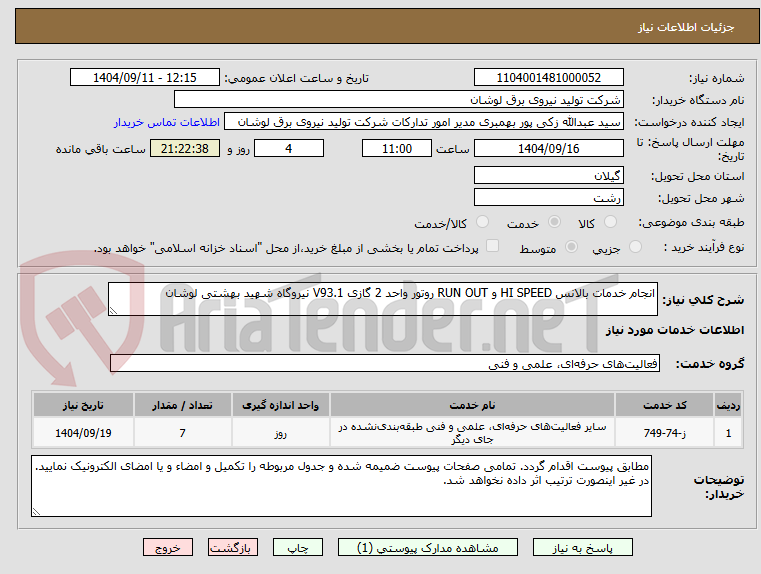The image size is (761, 574).
Task: Click the خروج exit button
Action: [168, 547]
